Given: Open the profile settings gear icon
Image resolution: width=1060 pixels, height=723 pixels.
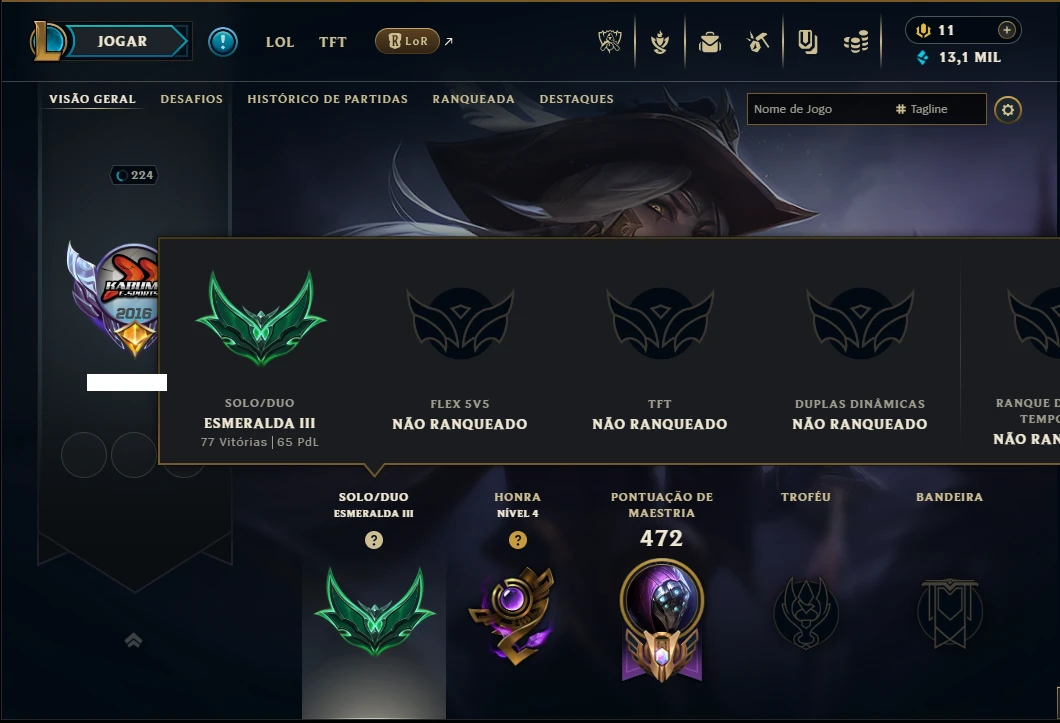Looking at the screenshot, I should [1007, 110].
